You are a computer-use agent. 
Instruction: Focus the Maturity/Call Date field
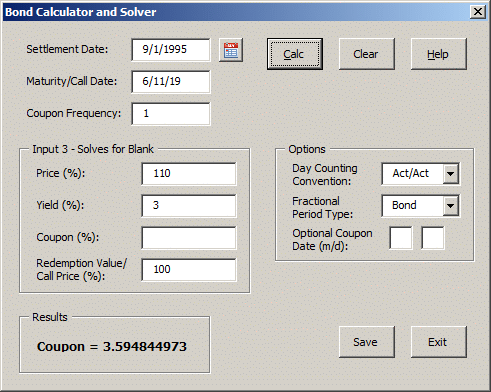tap(171, 82)
